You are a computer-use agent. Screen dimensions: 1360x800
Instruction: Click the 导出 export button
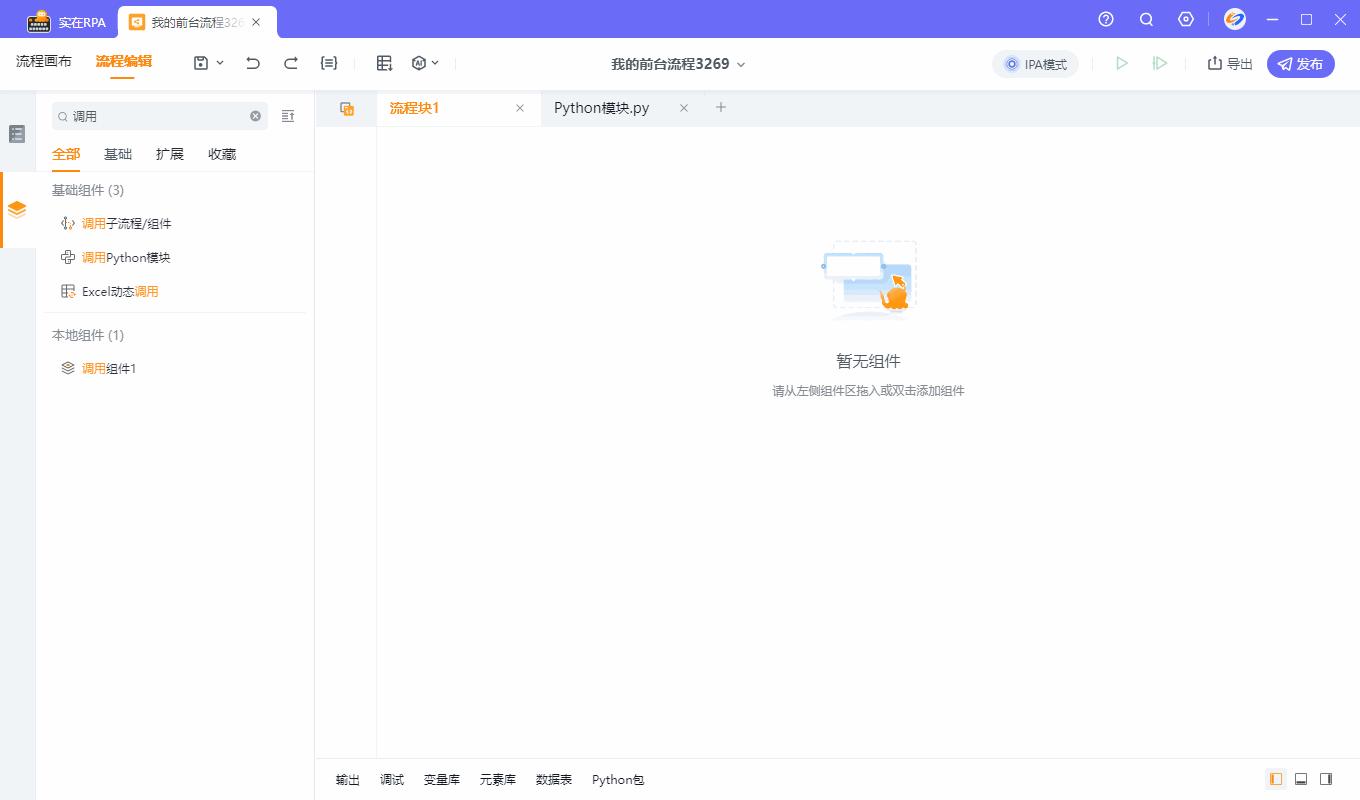coord(1228,63)
